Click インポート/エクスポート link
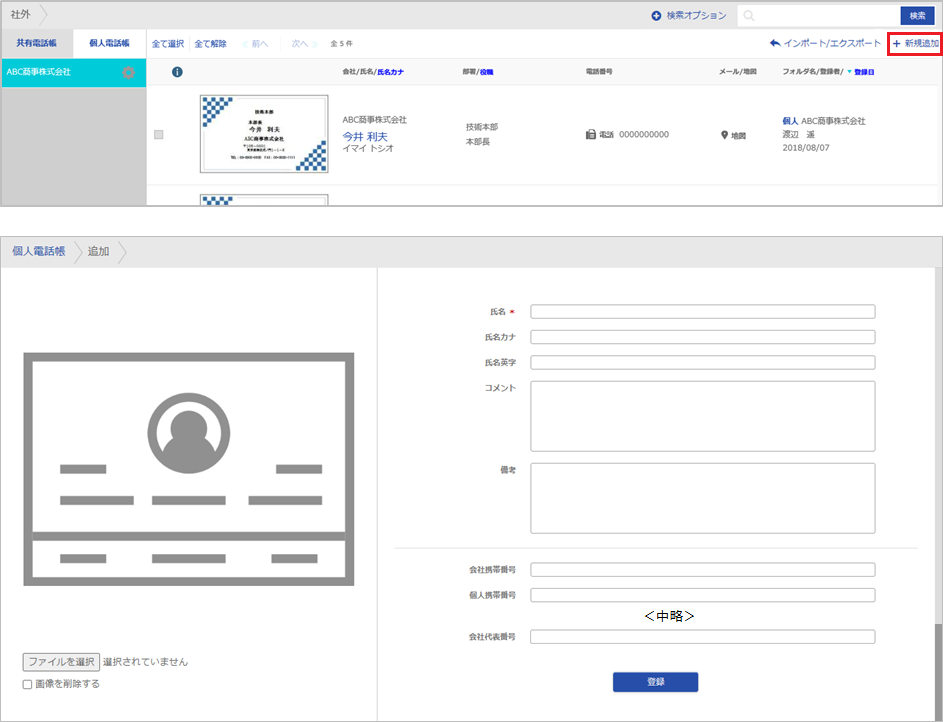This screenshot has height=722, width=944. pyautogui.click(x=832, y=43)
